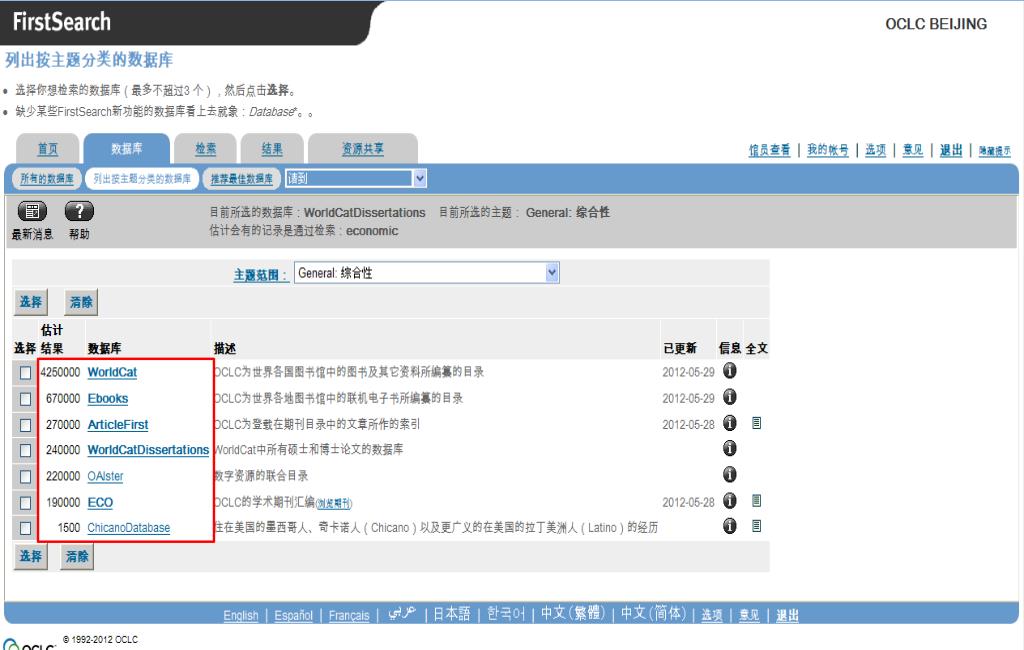Click bottom 选择 button
This screenshot has width=1024, height=650.
[31, 557]
